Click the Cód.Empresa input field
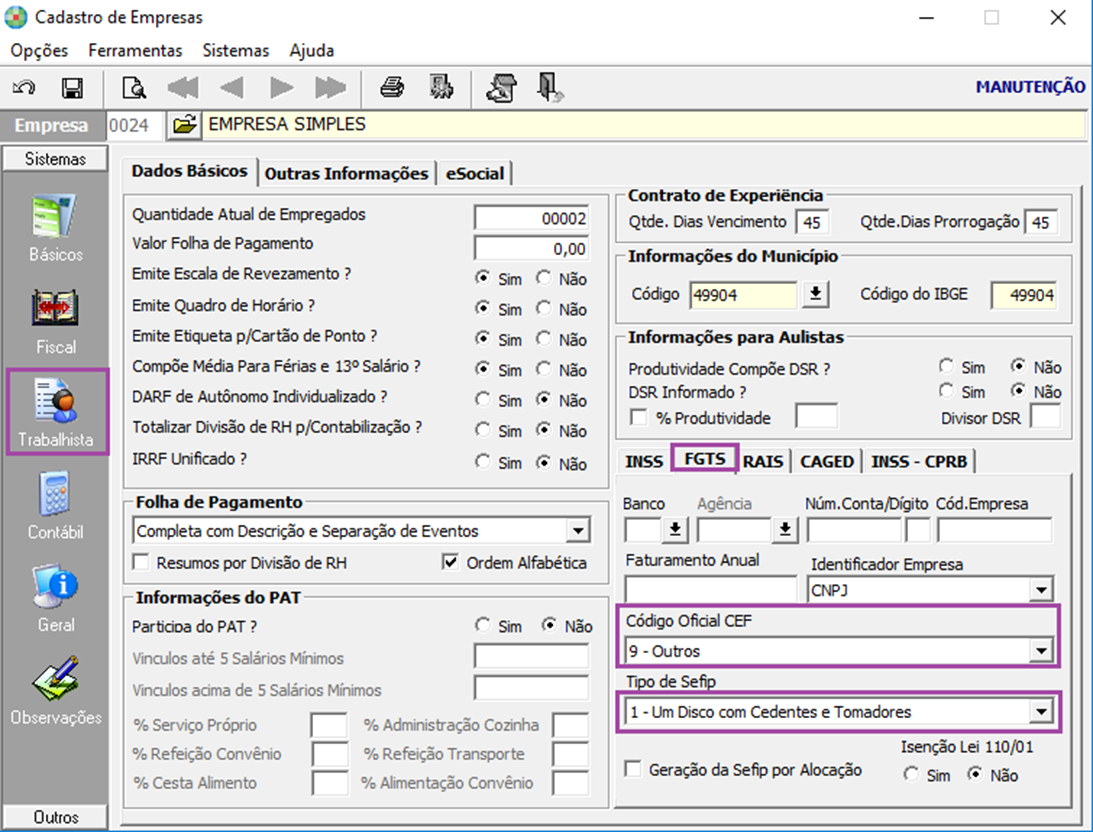Image resolution: width=1093 pixels, height=832 pixels. (x=995, y=531)
